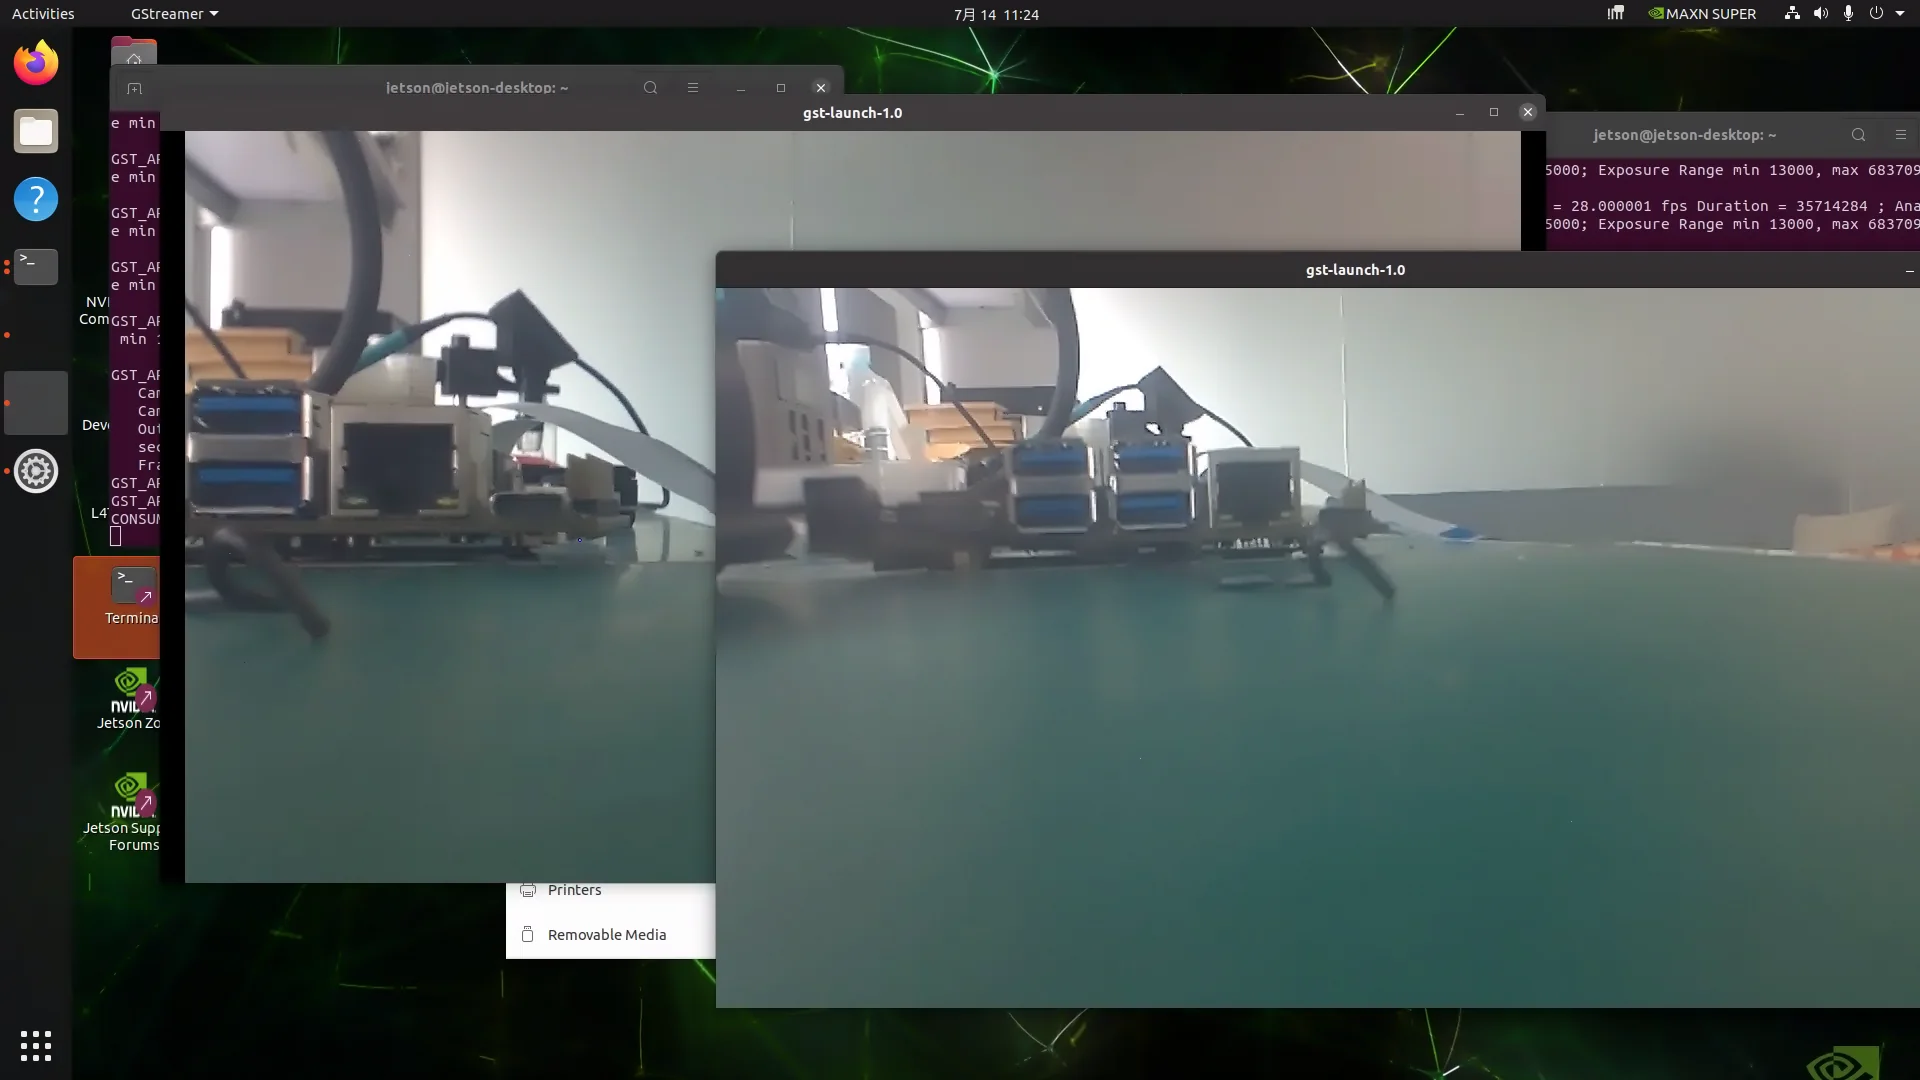Open Firefox from the dock
1920x1080 pixels.
tap(36, 63)
